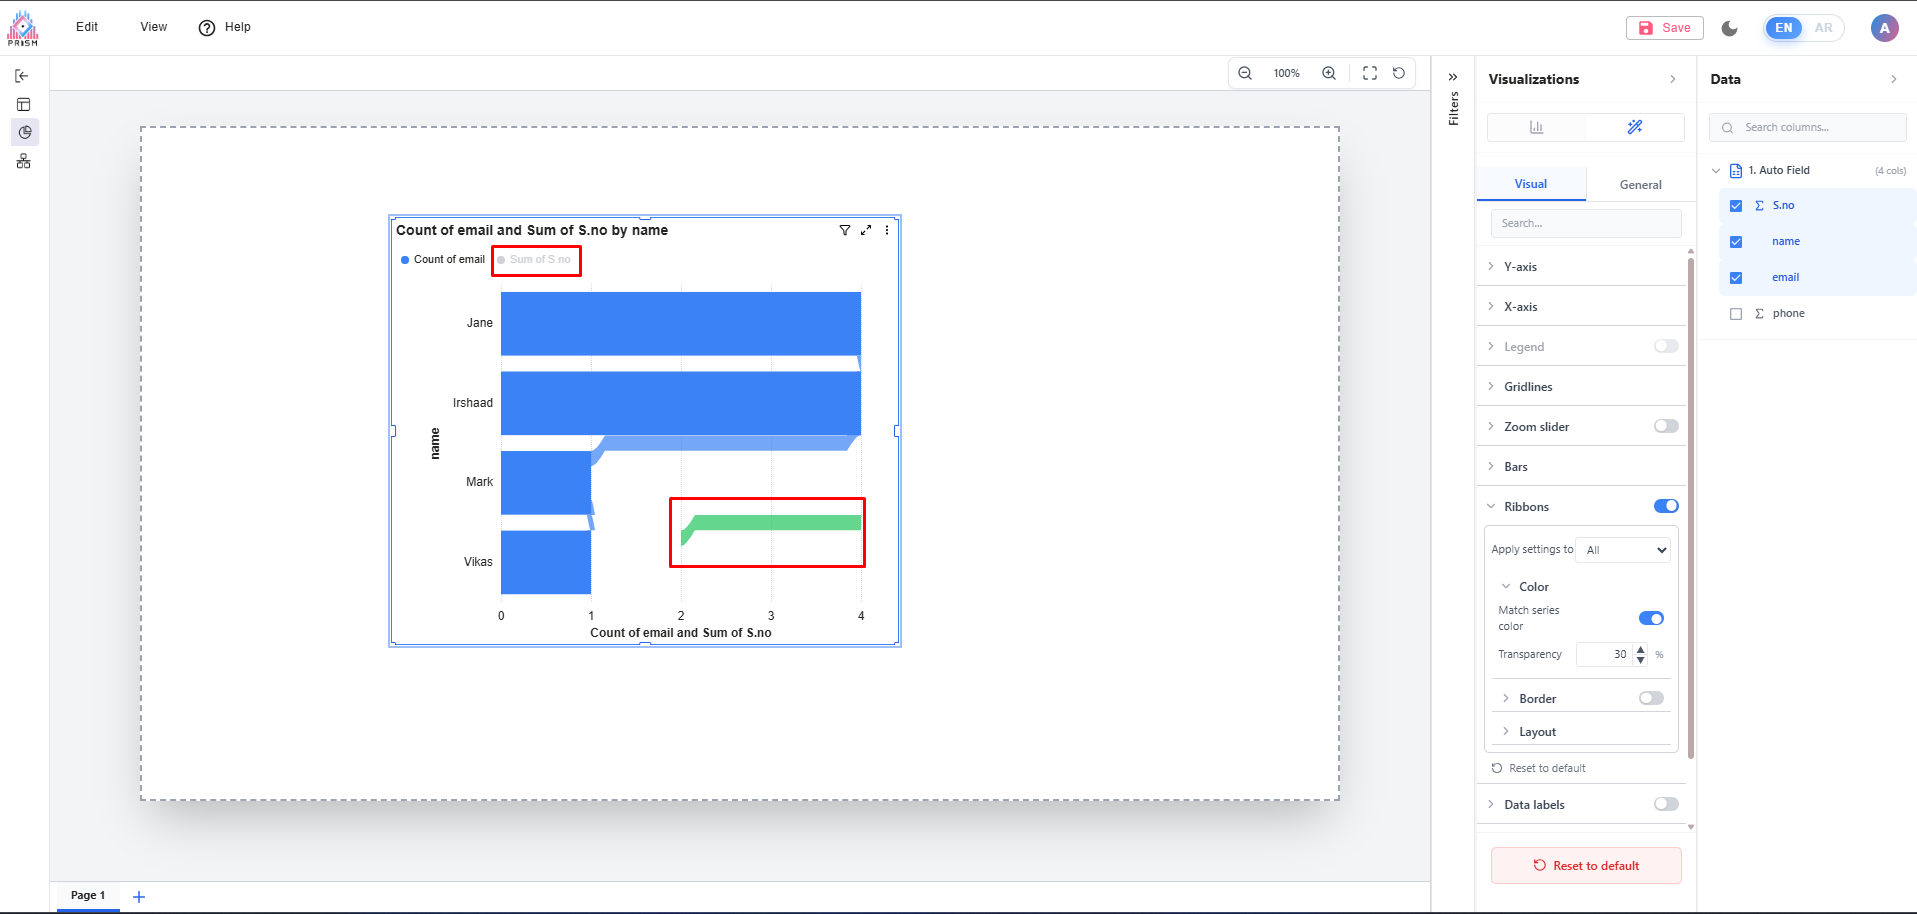1917x914 pixels.
Task: Click the red Reset to default button
Action: 1586,866
